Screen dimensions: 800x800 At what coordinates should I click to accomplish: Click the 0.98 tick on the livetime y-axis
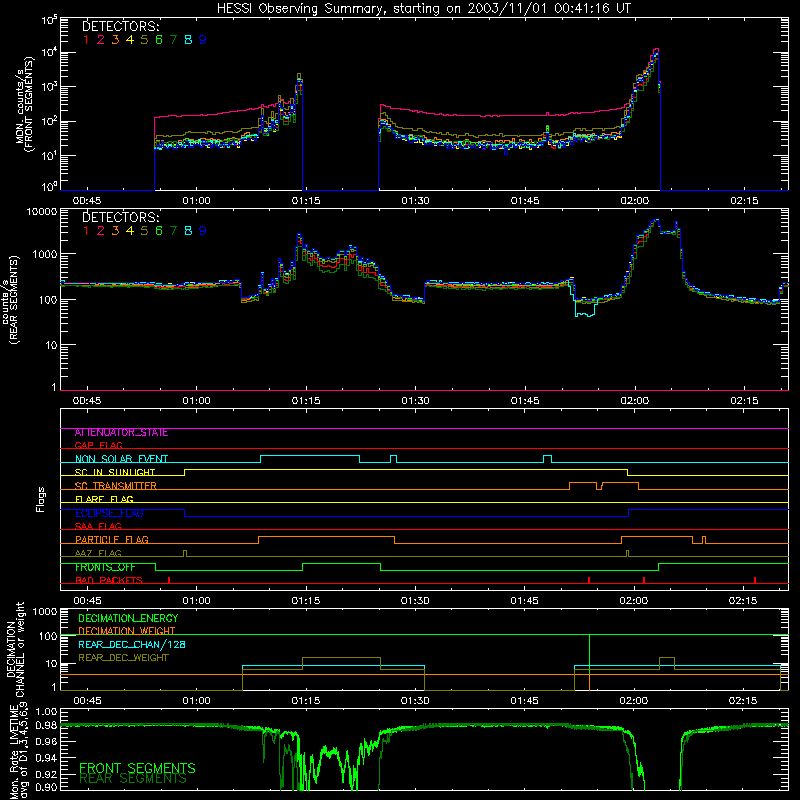(45, 726)
